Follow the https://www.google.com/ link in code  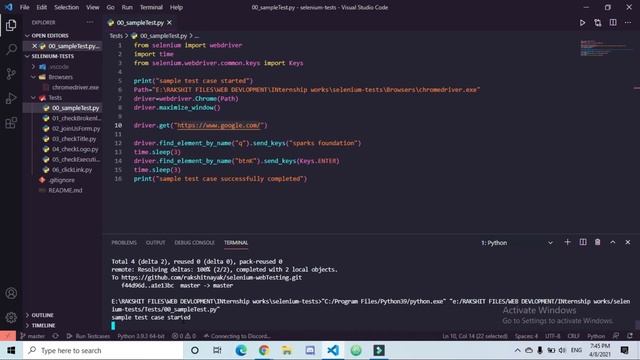pyautogui.click(x=220, y=125)
